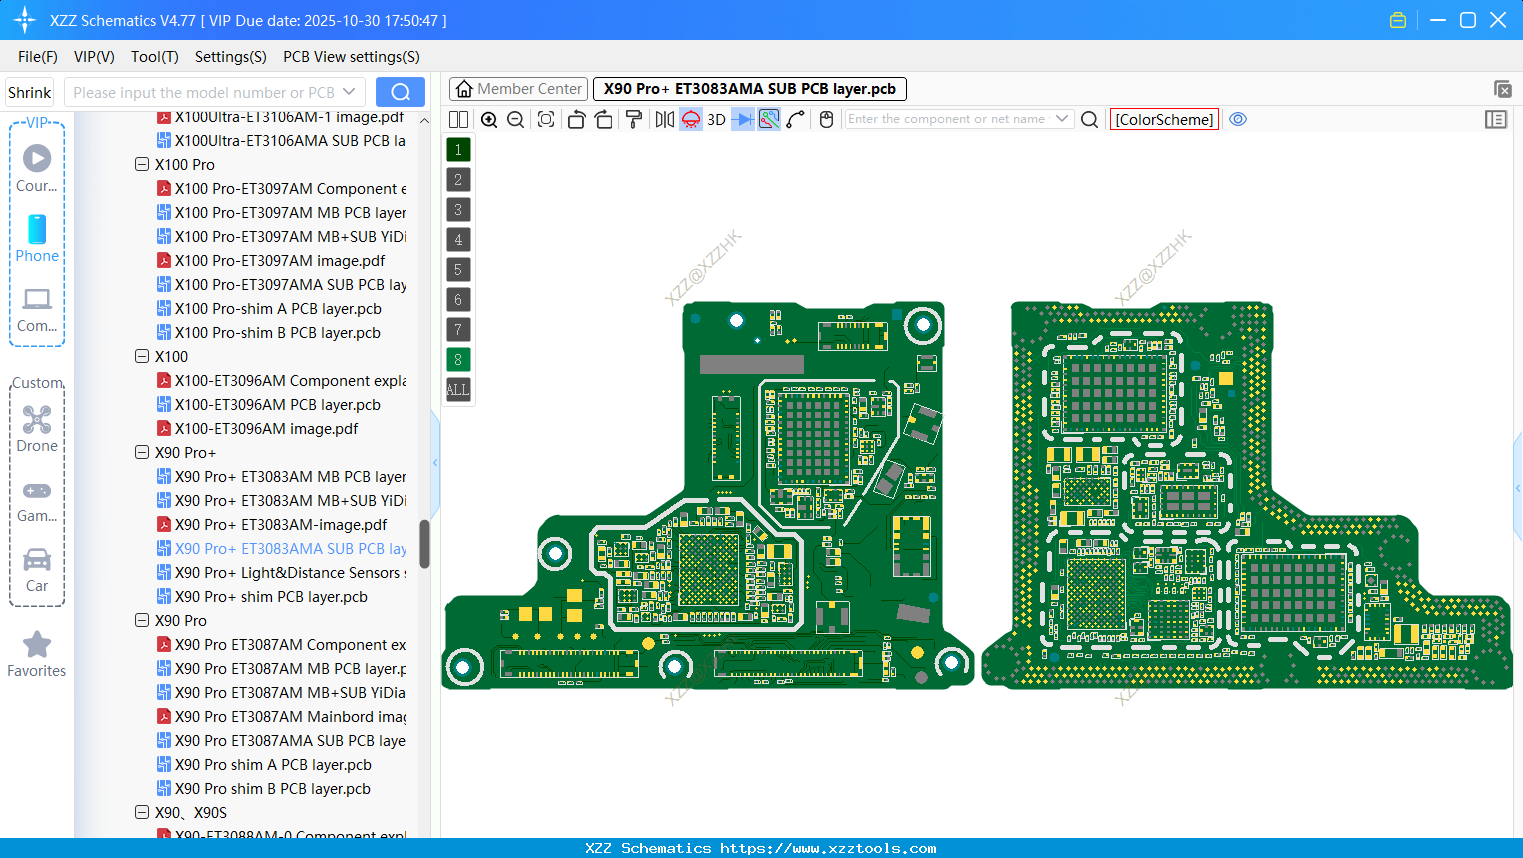Image resolution: width=1523 pixels, height=858 pixels.
Task: Click the mirror/flip board icon
Action: pos(665,119)
